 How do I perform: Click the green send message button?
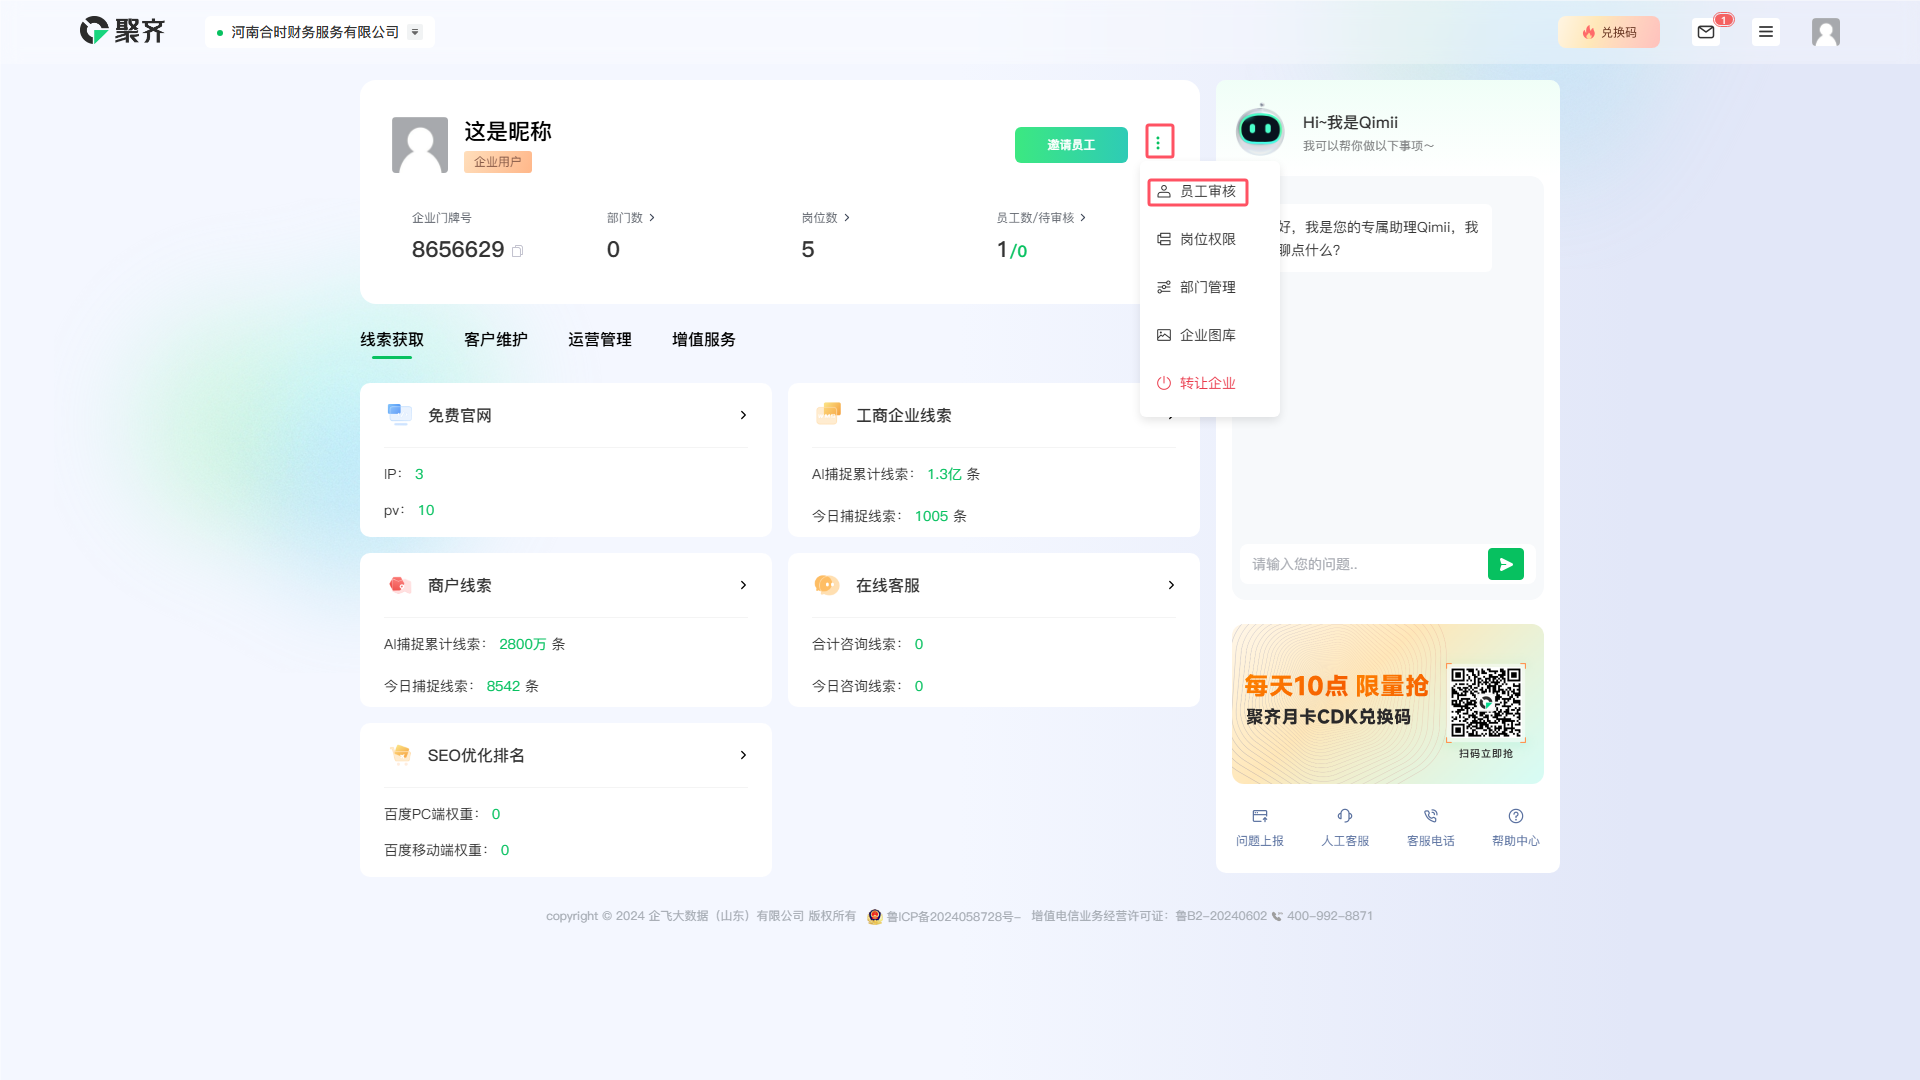pyautogui.click(x=1506, y=564)
